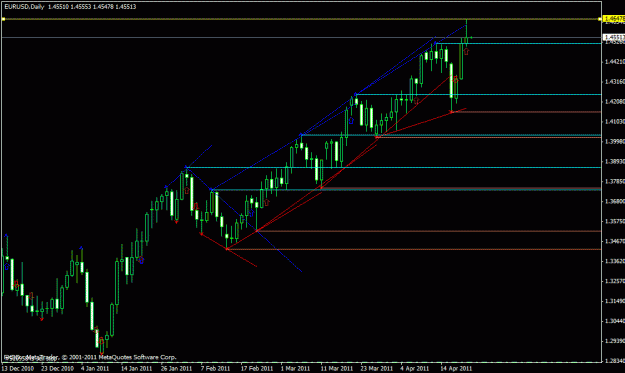Click the white current price tag 1.4551
Image resolution: width=625 pixels, height=373 pixels.
614,37
